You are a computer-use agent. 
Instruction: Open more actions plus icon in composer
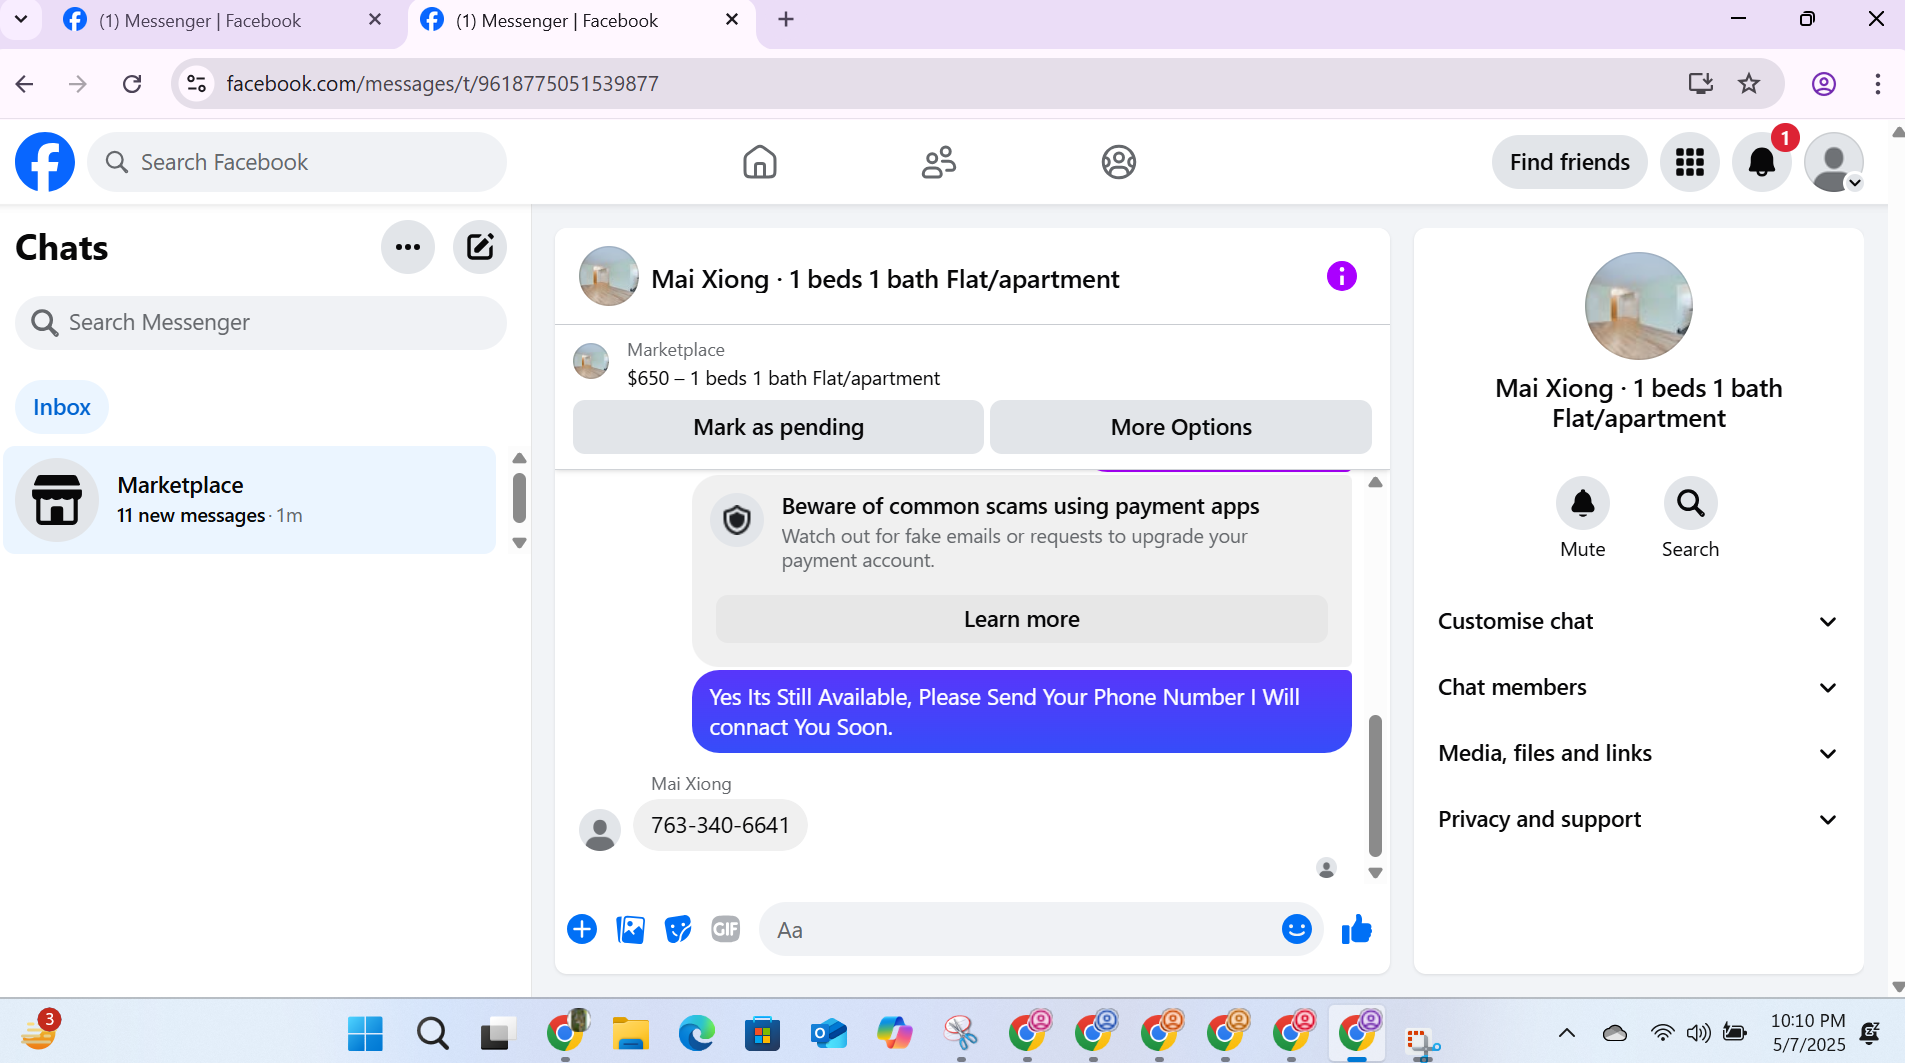click(581, 929)
